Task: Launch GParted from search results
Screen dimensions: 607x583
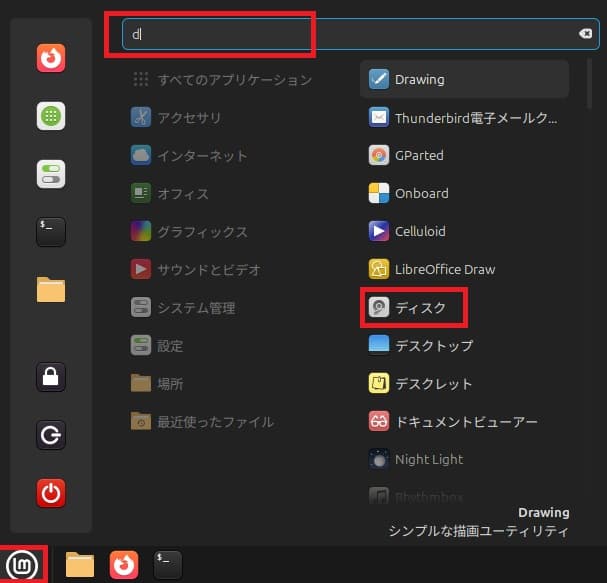Action: (465, 155)
